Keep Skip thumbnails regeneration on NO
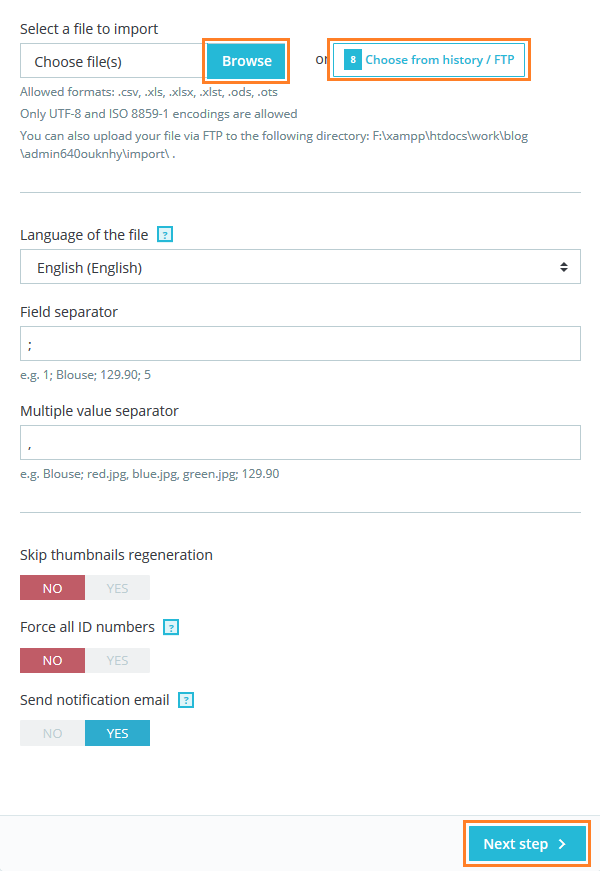This screenshot has width=600, height=871. point(52,587)
